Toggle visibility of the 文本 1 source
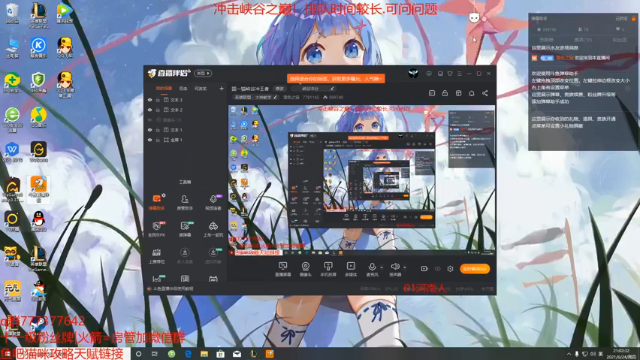 150,130
